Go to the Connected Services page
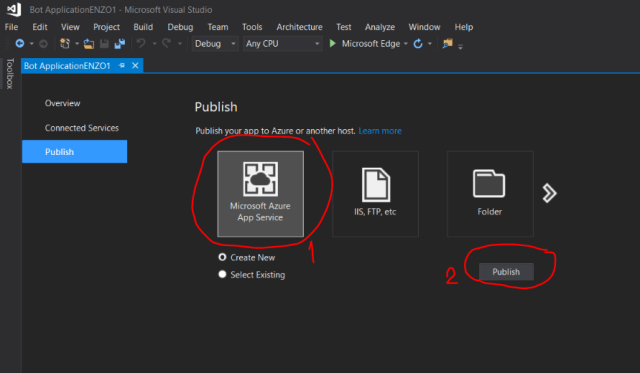This screenshot has width=640, height=373. coord(82,128)
